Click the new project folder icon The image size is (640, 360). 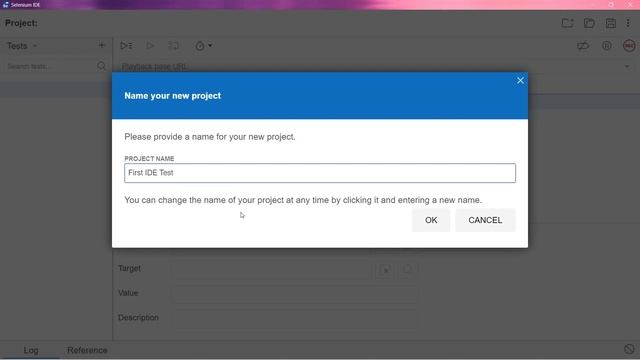tap(567, 23)
